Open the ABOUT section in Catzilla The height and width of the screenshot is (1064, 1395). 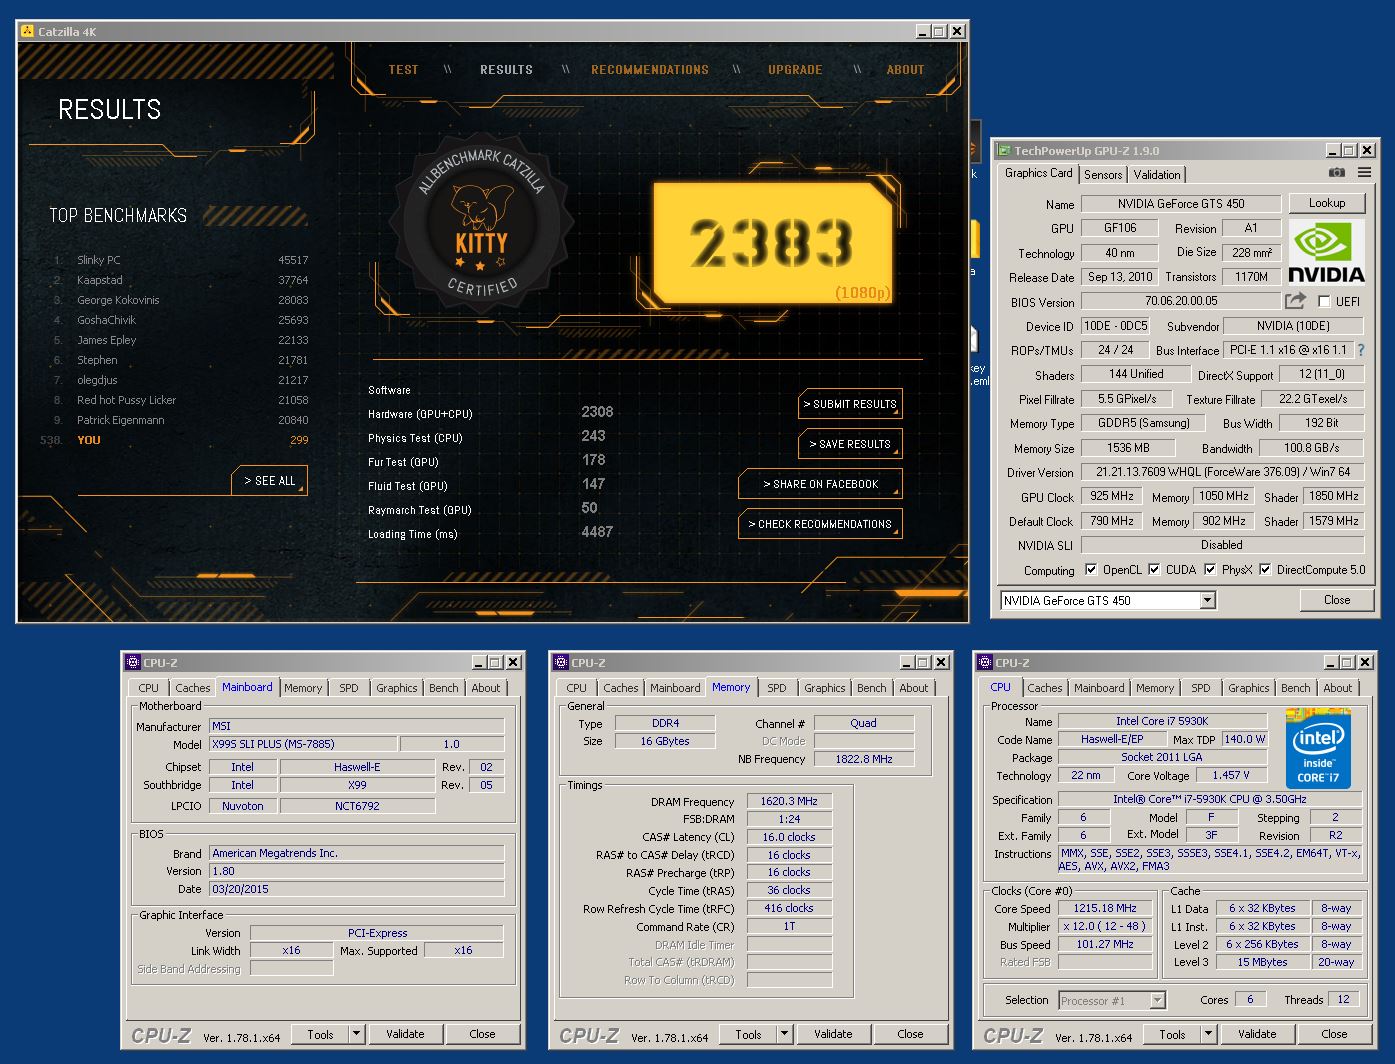[905, 70]
